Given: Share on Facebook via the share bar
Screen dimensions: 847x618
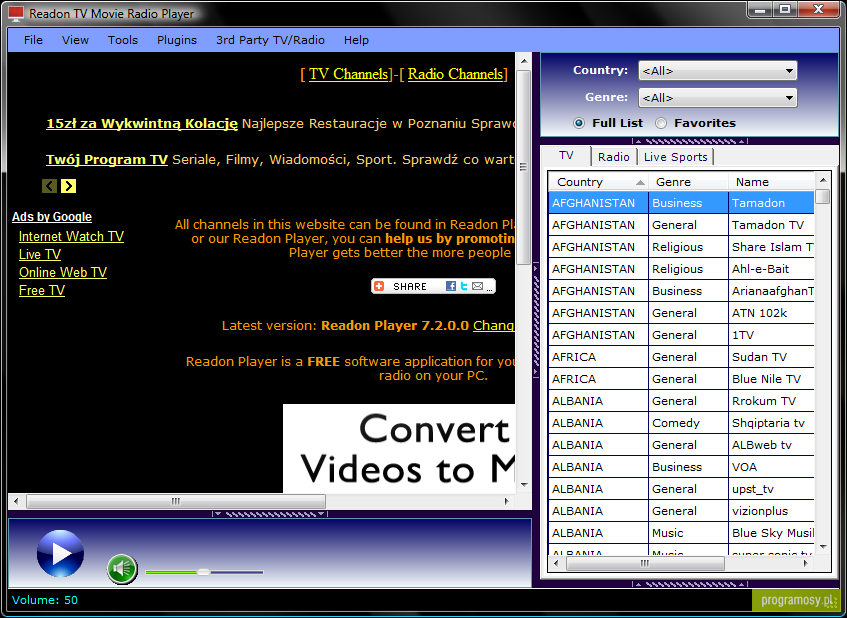Looking at the screenshot, I should click(451, 286).
